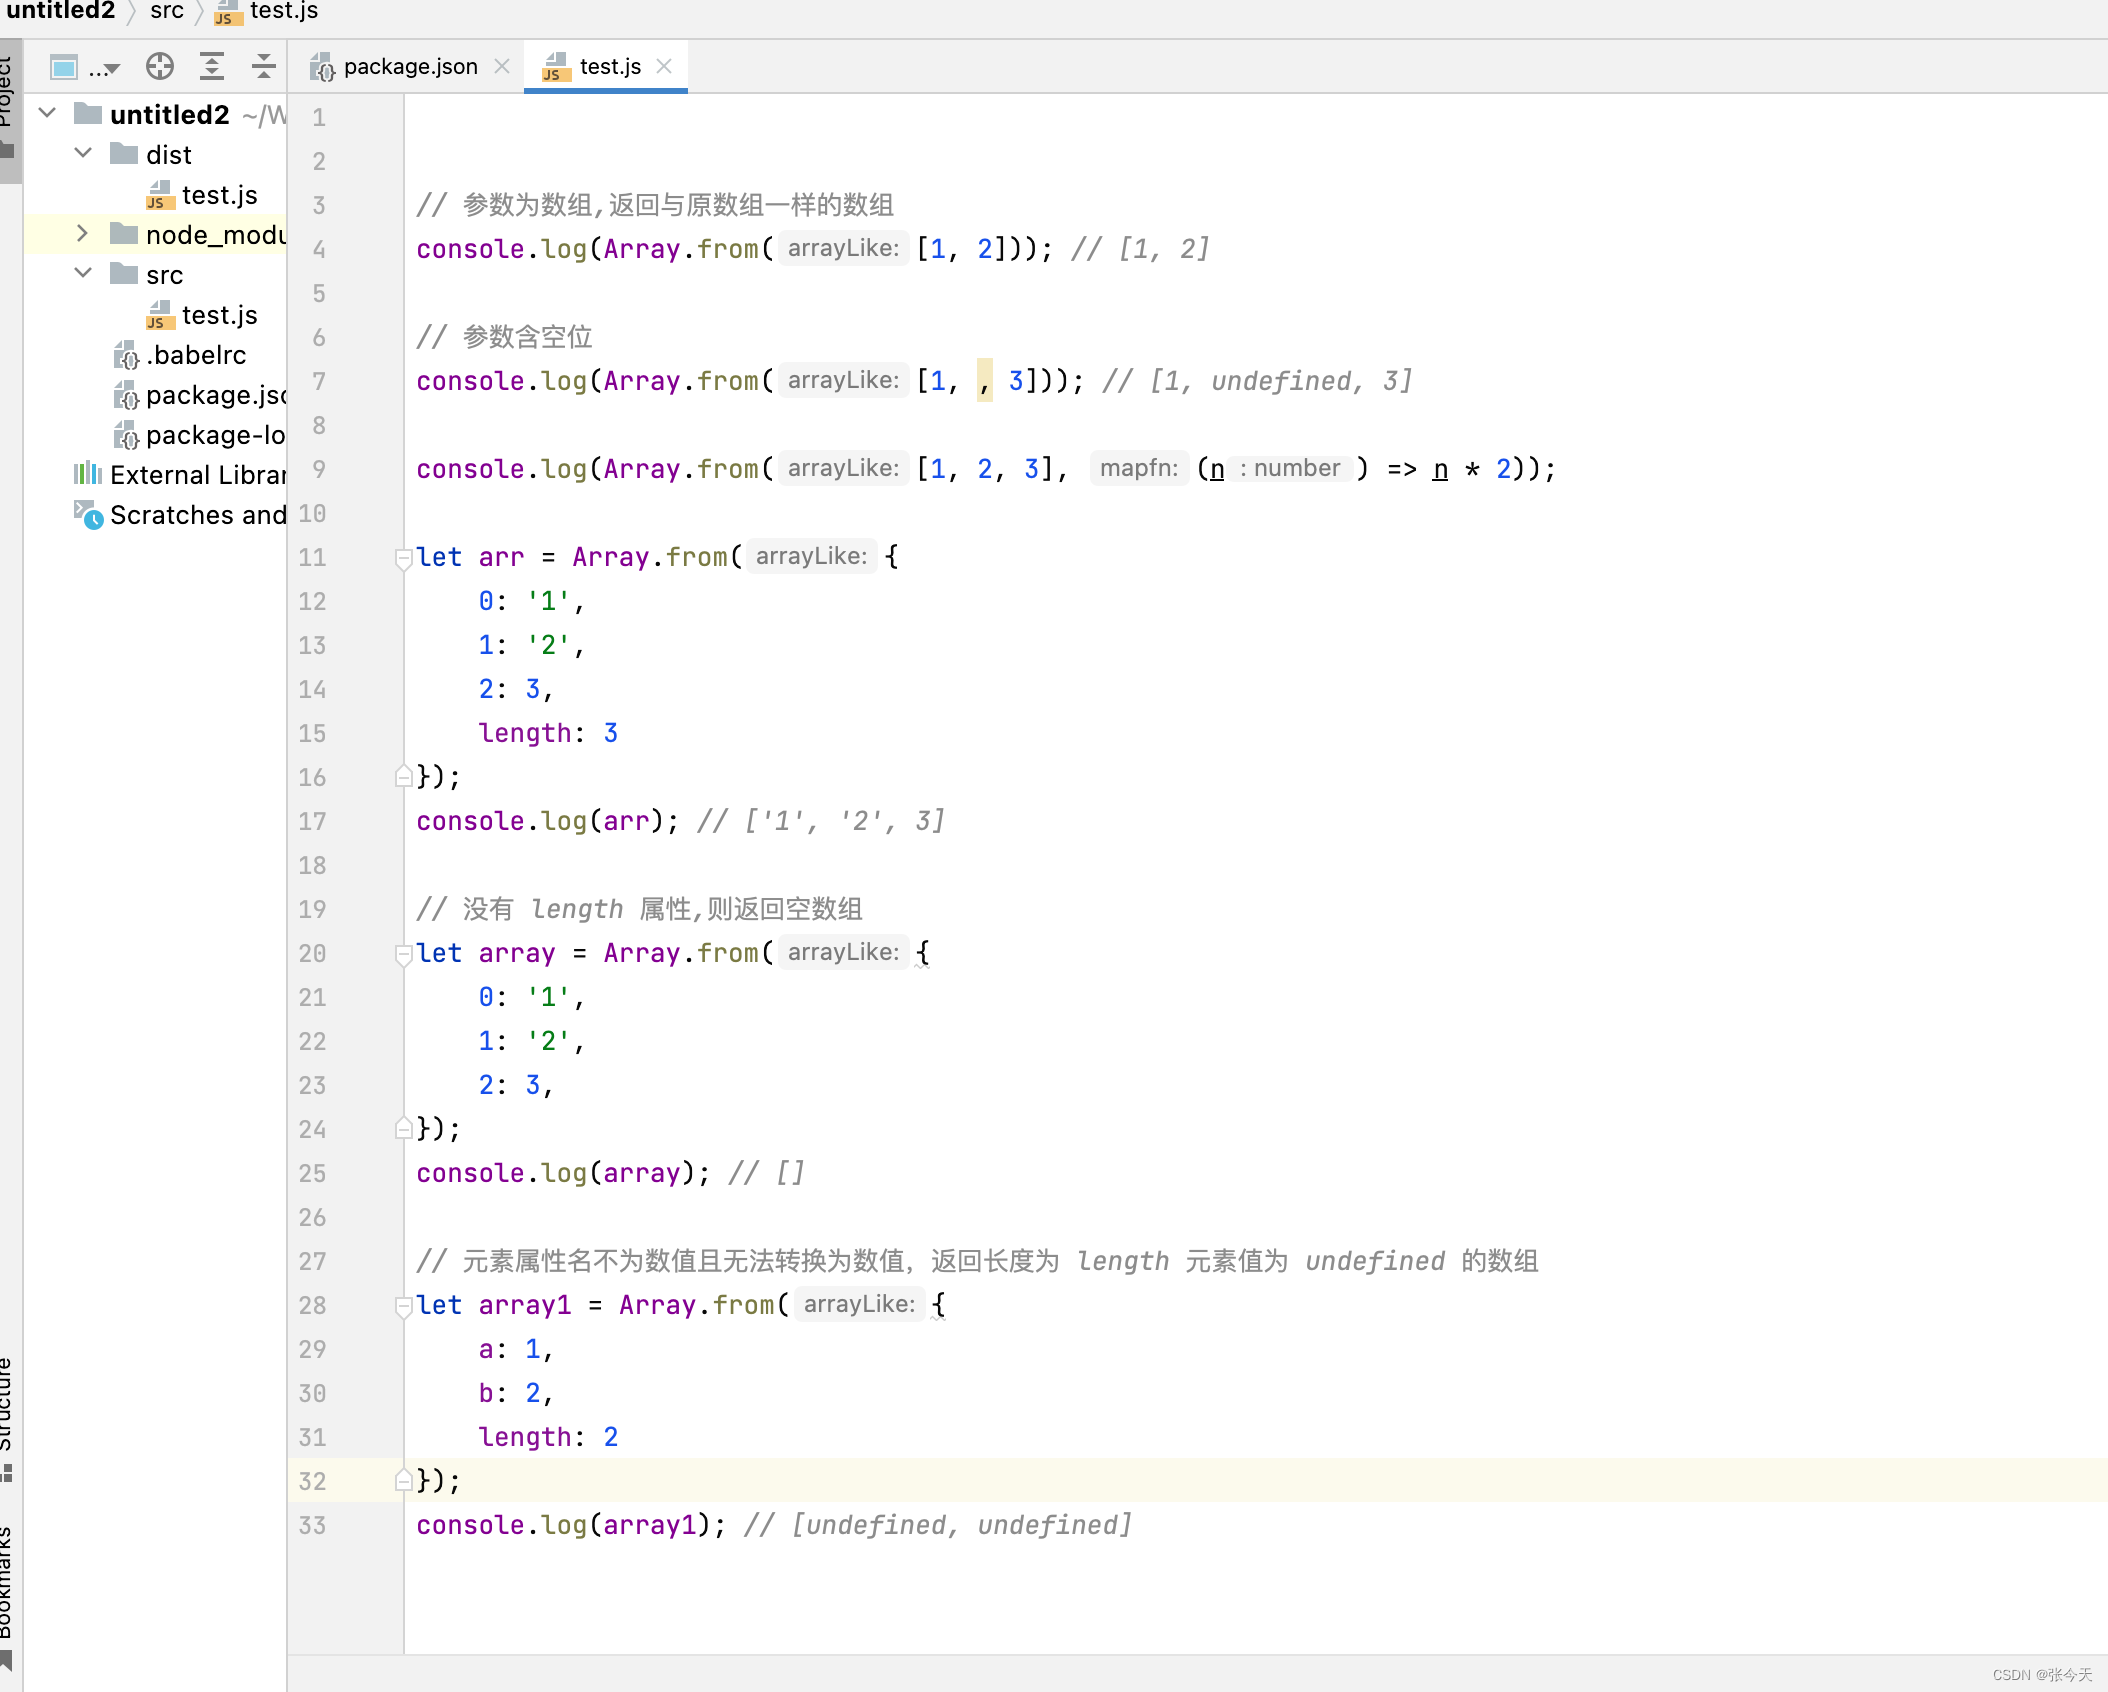Click the arrayLike hint on line 4
Screen dimensions: 2108x1692
[843, 248]
